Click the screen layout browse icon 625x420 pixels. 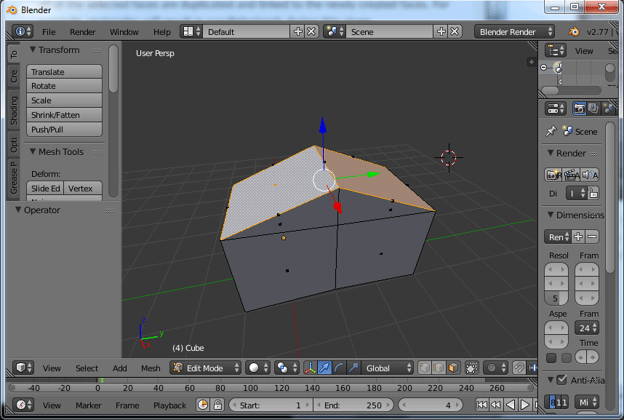pos(191,32)
